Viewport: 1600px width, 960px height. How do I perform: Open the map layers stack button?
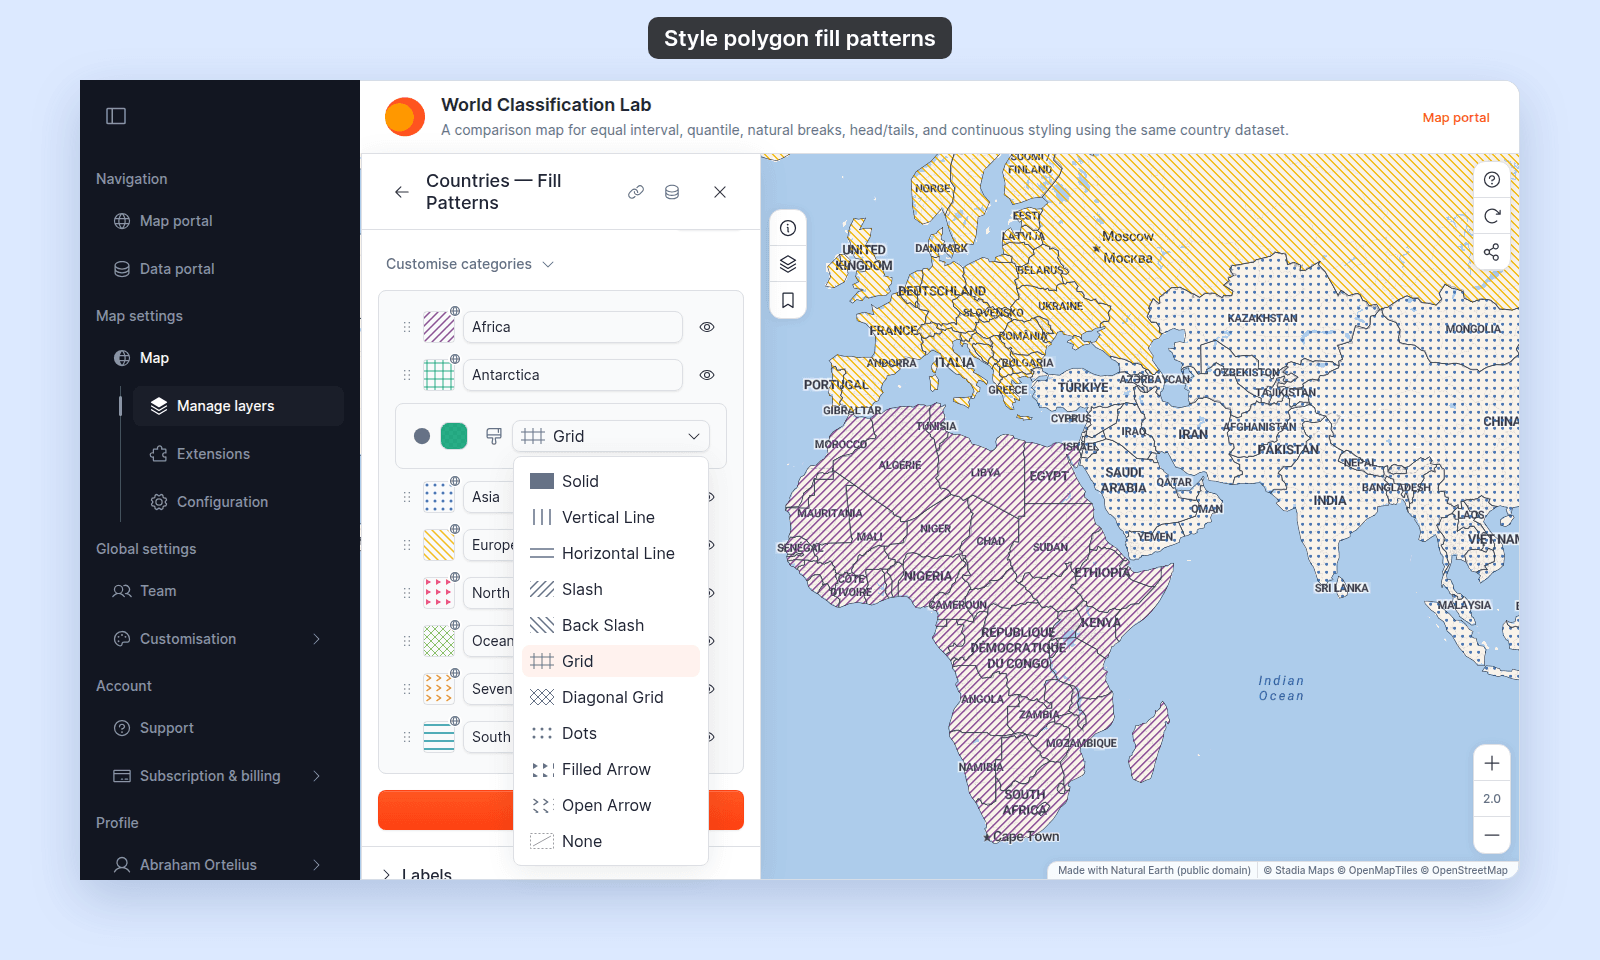click(788, 264)
